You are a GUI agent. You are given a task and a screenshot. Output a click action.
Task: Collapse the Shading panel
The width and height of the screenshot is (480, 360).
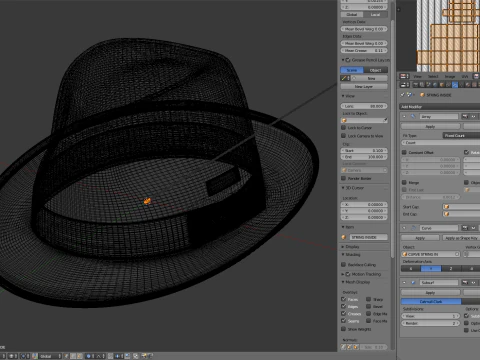pos(343,254)
